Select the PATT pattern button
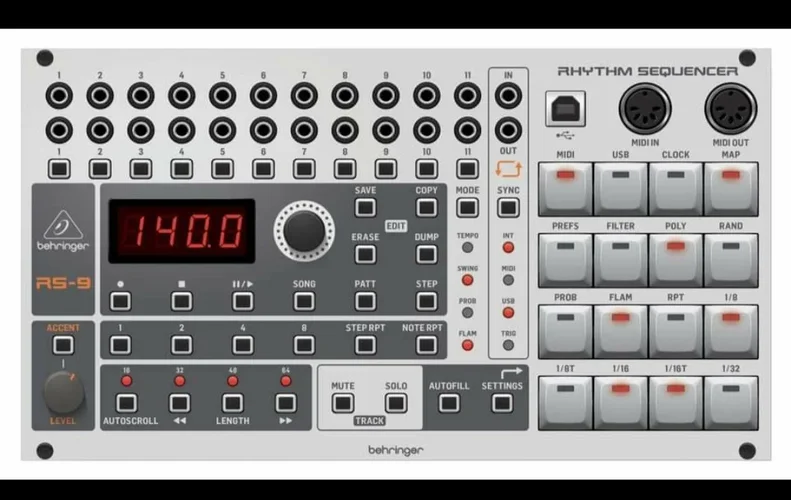Screen dimensions: 791x500 pos(365,301)
